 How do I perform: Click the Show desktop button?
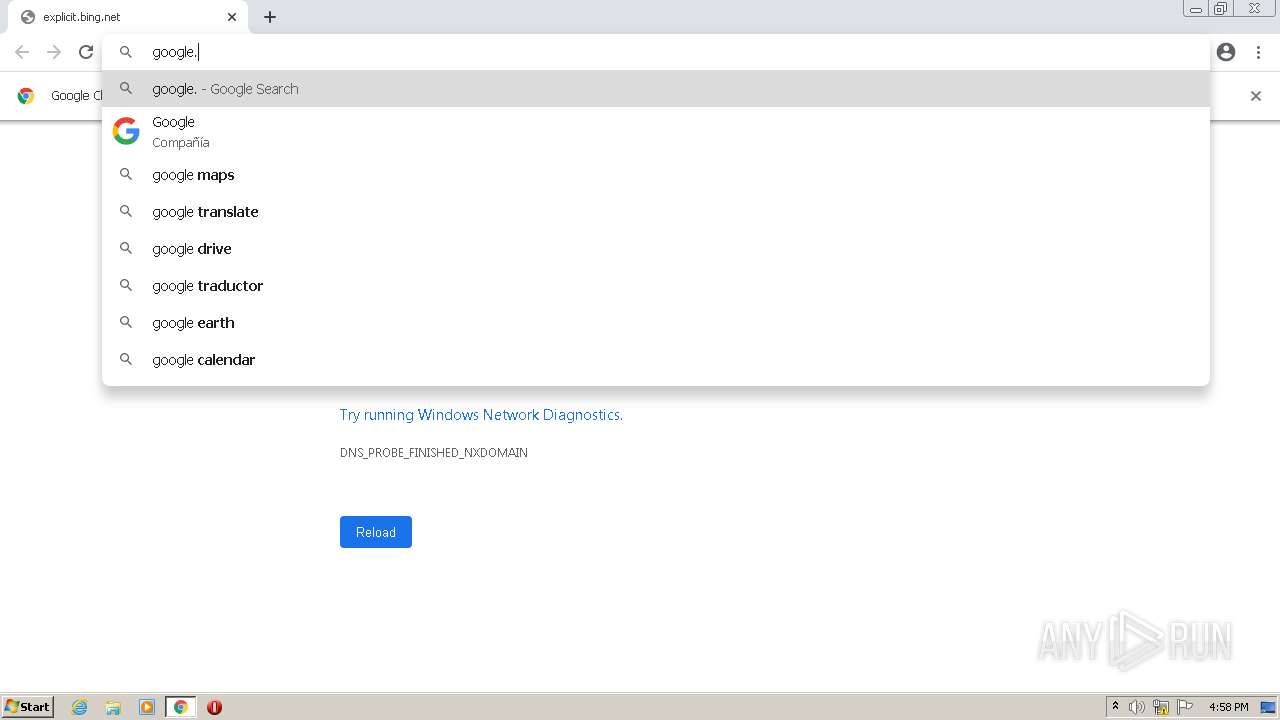(1269, 707)
